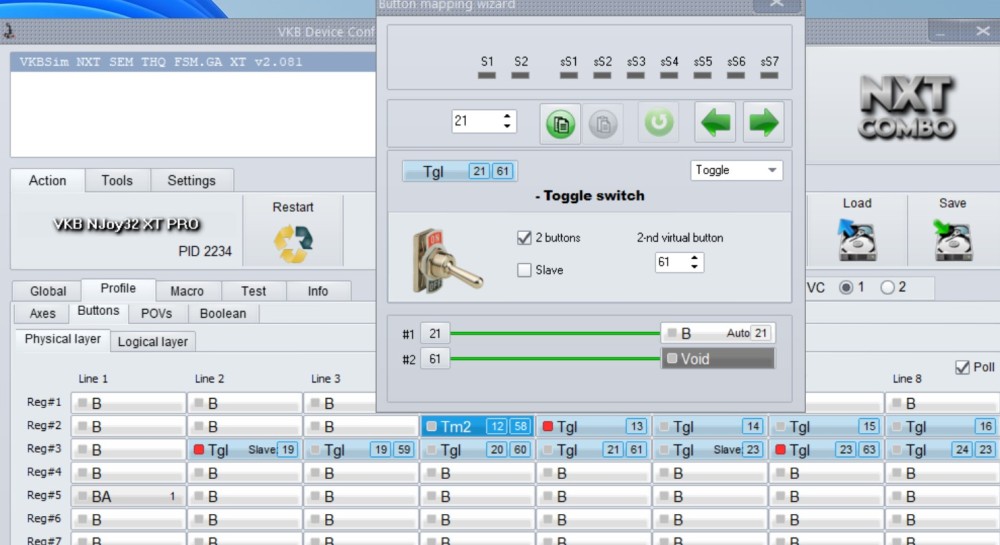Open the Buttons sub-tab

click(x=98, y=311)
